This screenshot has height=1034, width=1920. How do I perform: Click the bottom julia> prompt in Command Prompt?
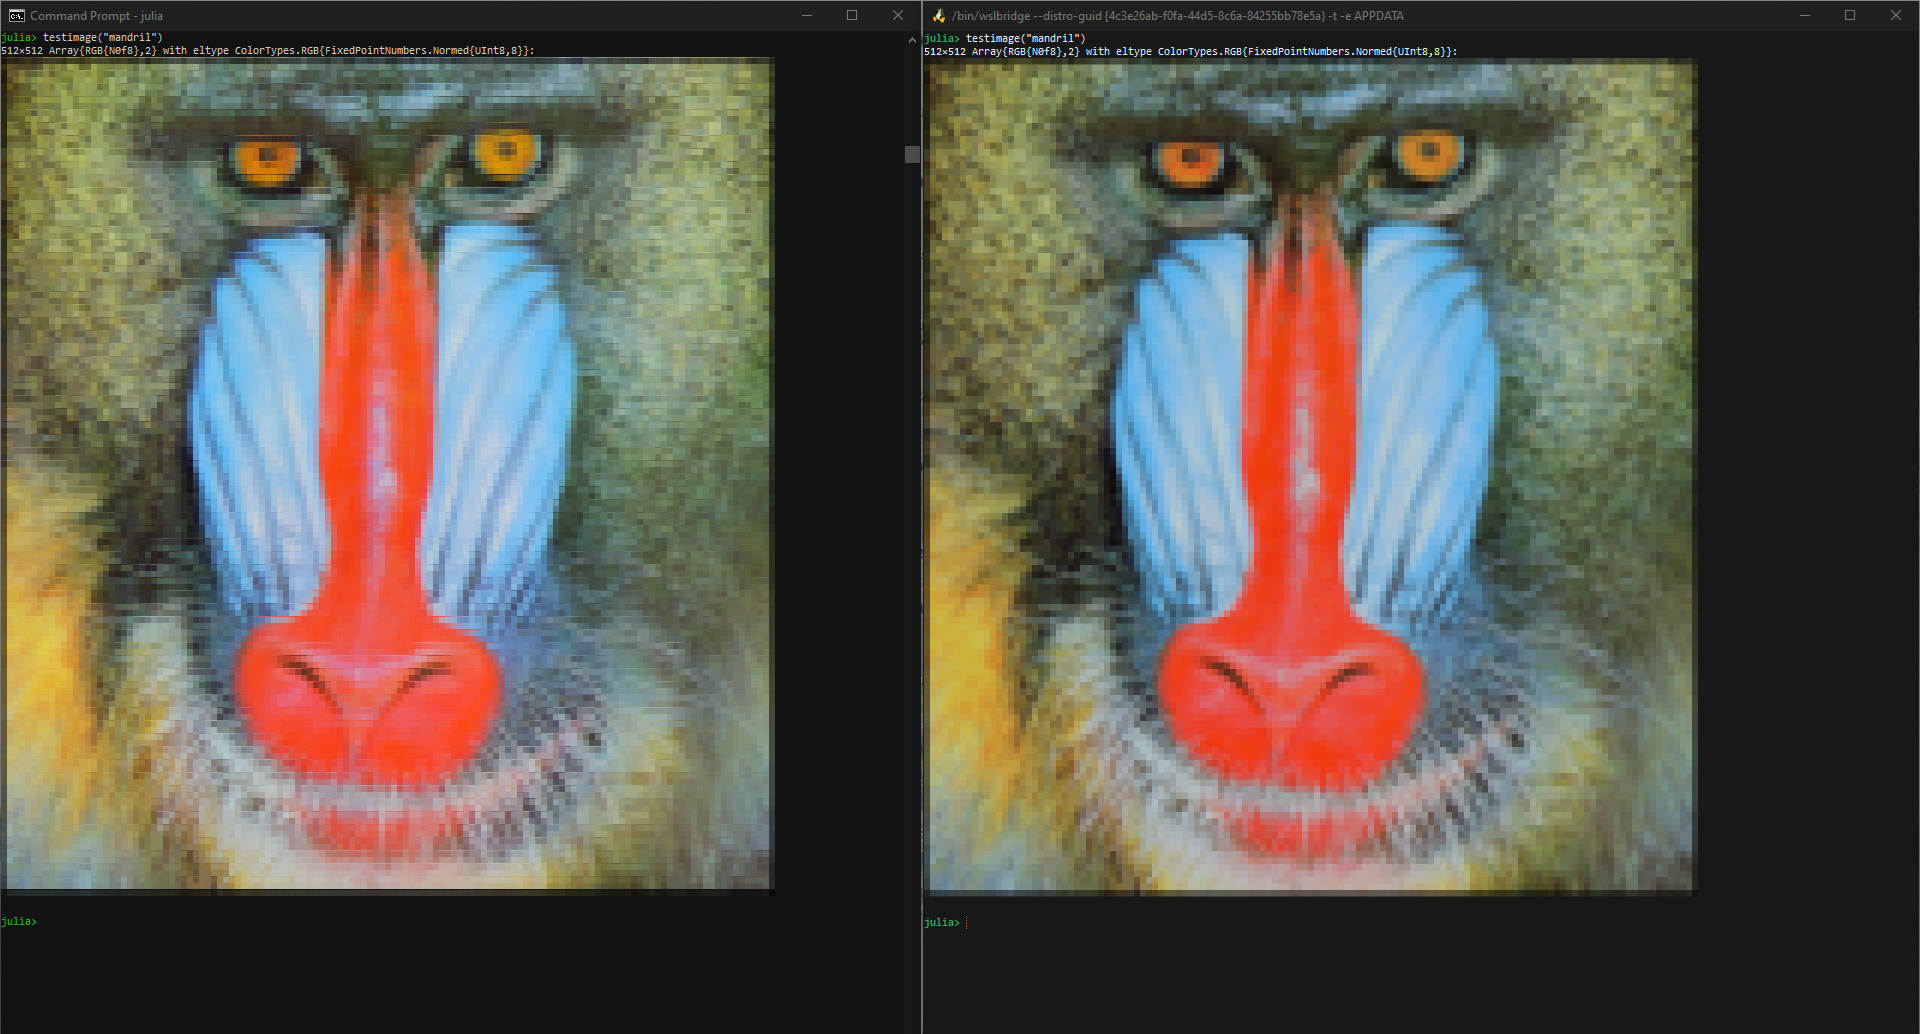point(19,922)
